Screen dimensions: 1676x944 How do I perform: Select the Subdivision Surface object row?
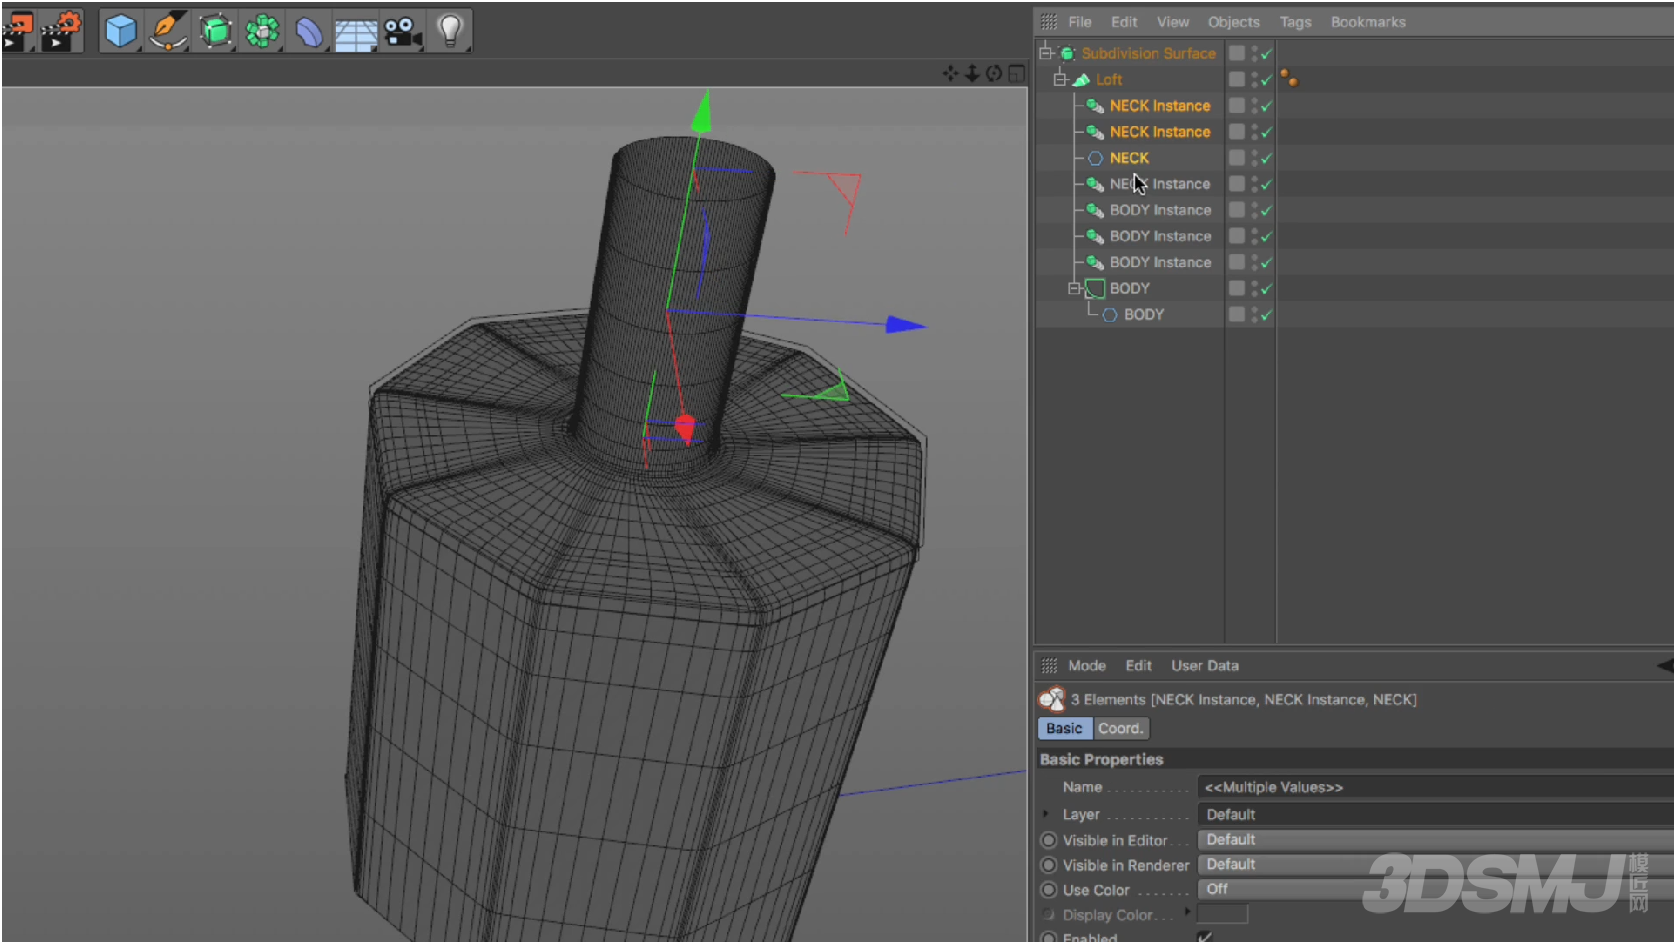coord(1148,53)
